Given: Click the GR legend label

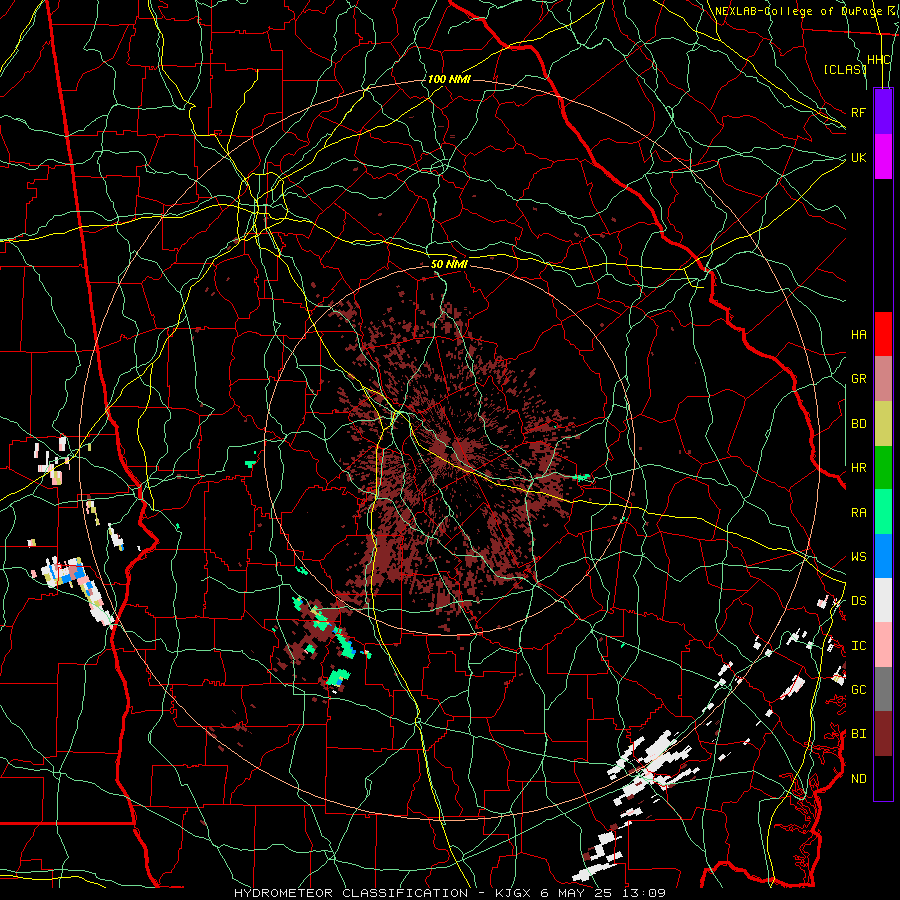Looking at the screenshot, I should point(858,379).
